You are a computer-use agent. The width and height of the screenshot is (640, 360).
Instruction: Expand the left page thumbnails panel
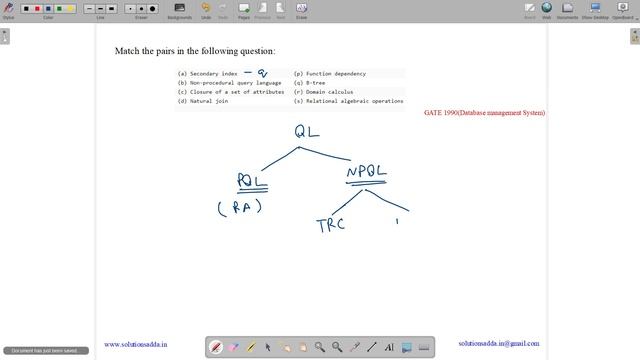pyautogui.click(x=4, y=36)
